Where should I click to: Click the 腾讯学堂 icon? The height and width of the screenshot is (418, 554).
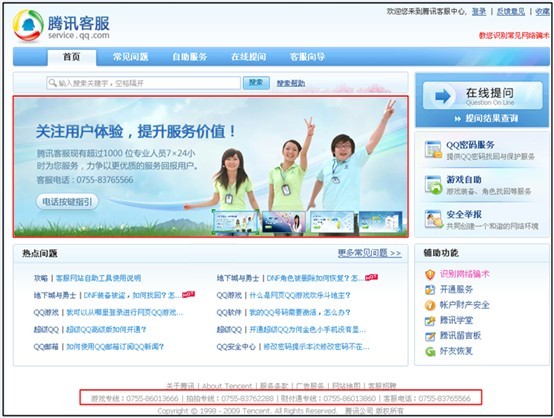[x=430, y=320]
